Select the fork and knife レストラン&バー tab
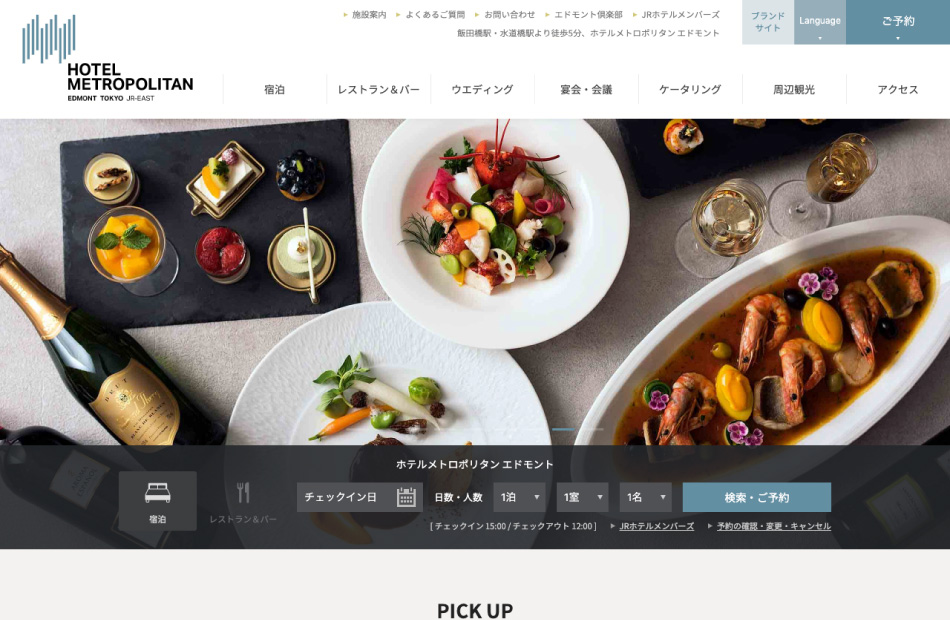This screenshot has width=950, height=620. pyautogui.click(x=243, y=501)
